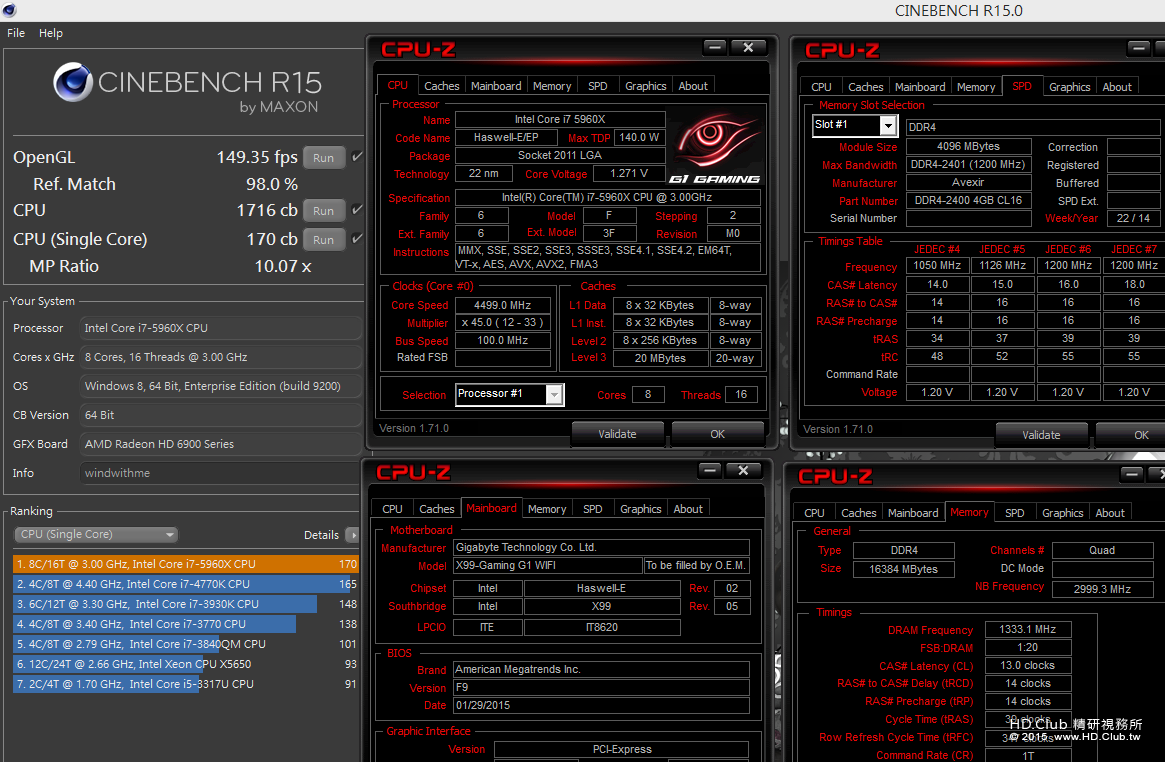
Task: Click the Cinebench app icon in the title bar
Action: (9, 10)
